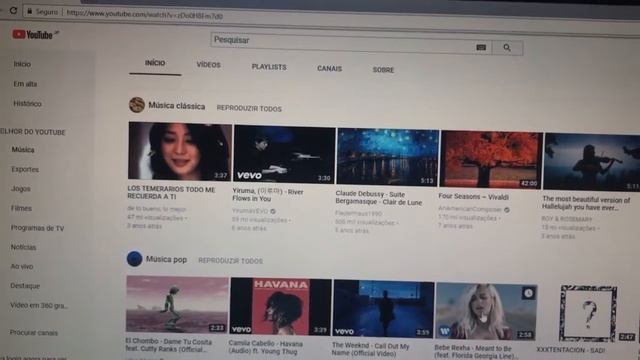Image resolution: width=640 pixels, height=360 pixels.
Task: Open The Weeknd Call Out My Name thumbnail
Action: tap(384, 309)
